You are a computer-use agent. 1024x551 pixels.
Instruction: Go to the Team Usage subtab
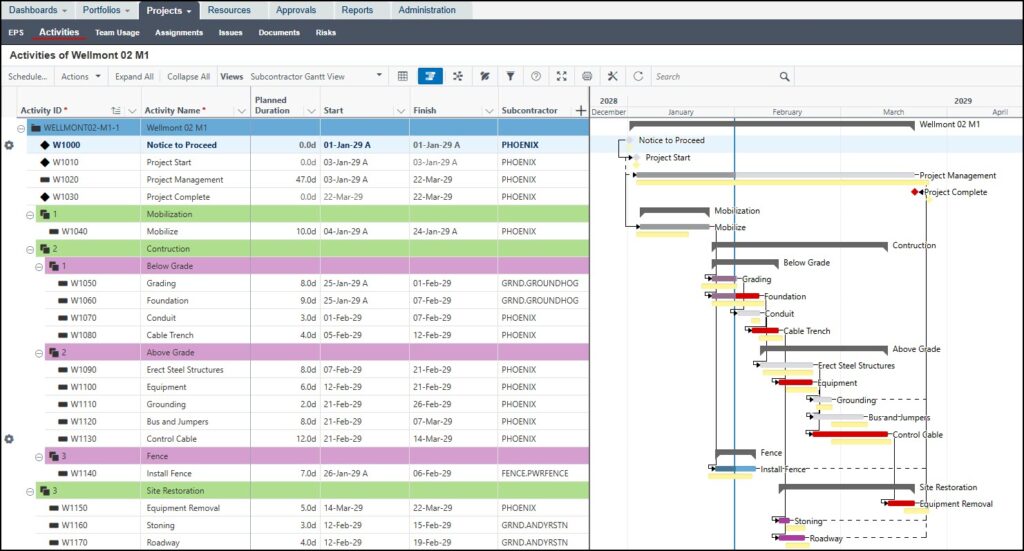pos(117,33)
